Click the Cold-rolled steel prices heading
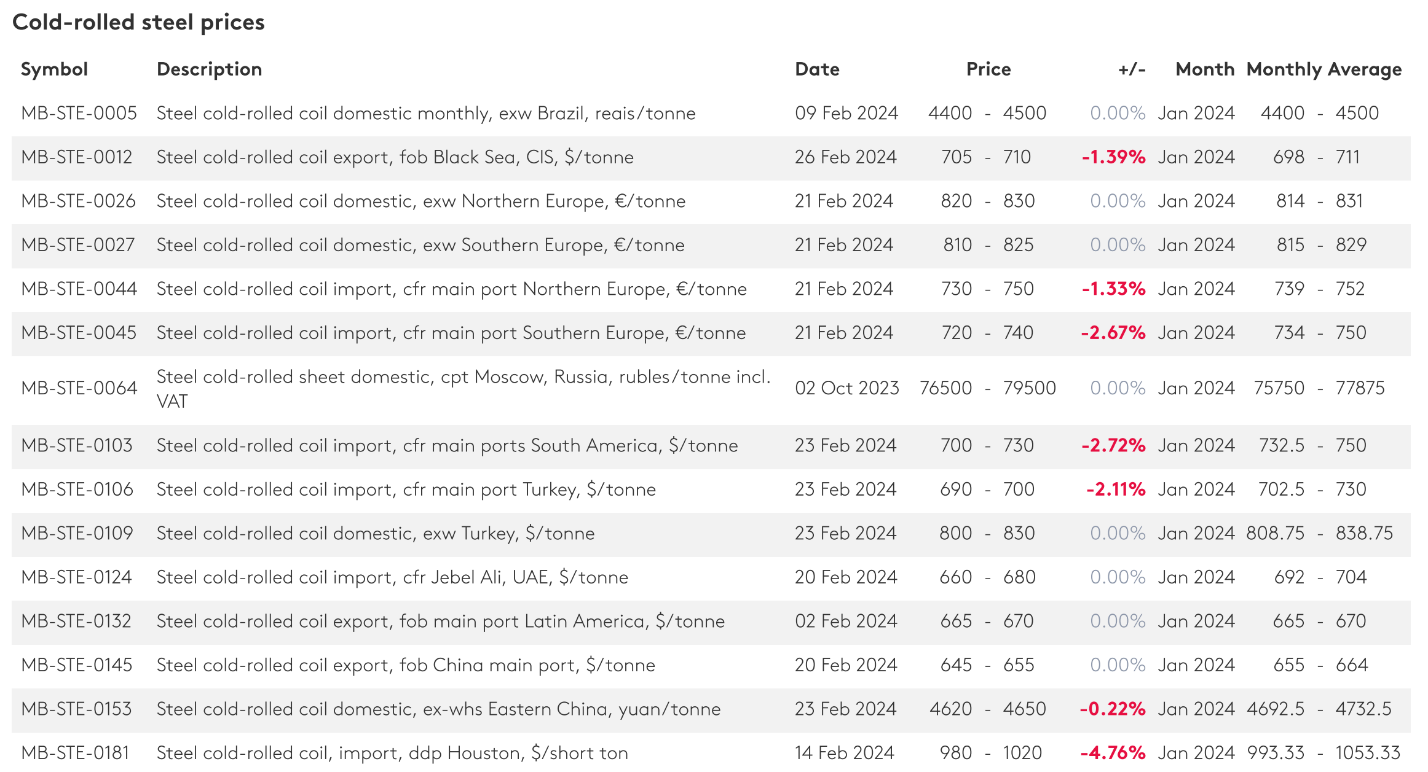 coord(138,22)
